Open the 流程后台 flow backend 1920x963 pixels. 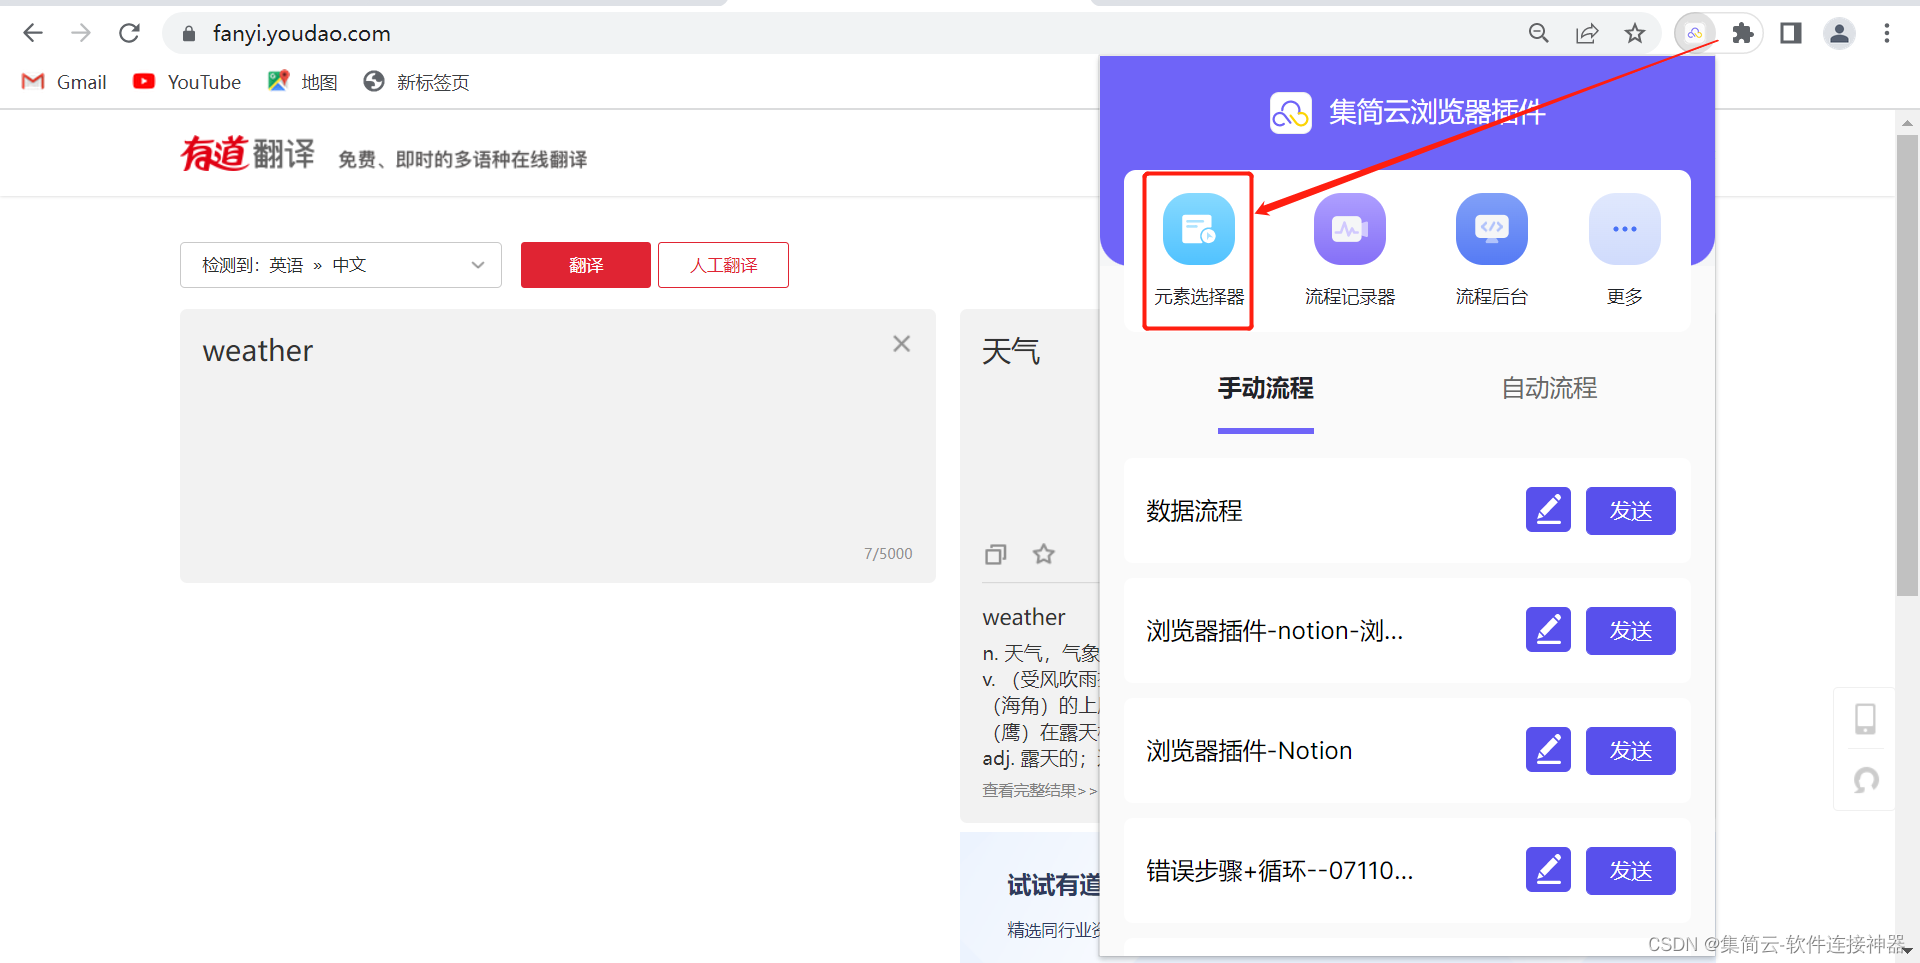[1491, 250]
